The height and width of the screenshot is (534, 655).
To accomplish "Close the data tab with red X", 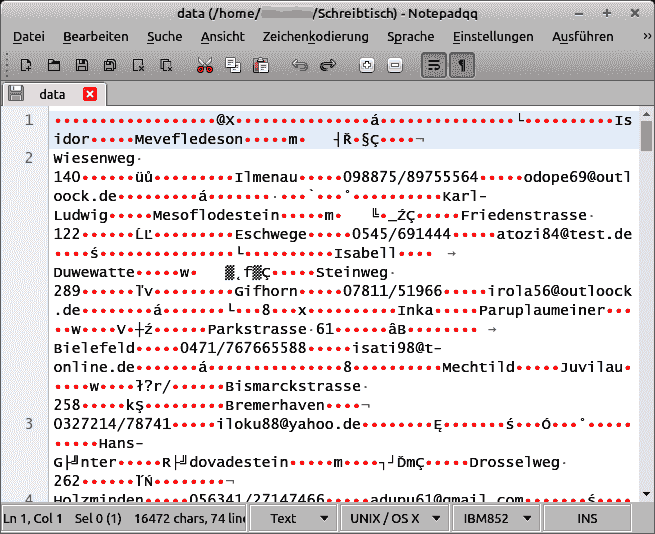I will coord(90,94).
